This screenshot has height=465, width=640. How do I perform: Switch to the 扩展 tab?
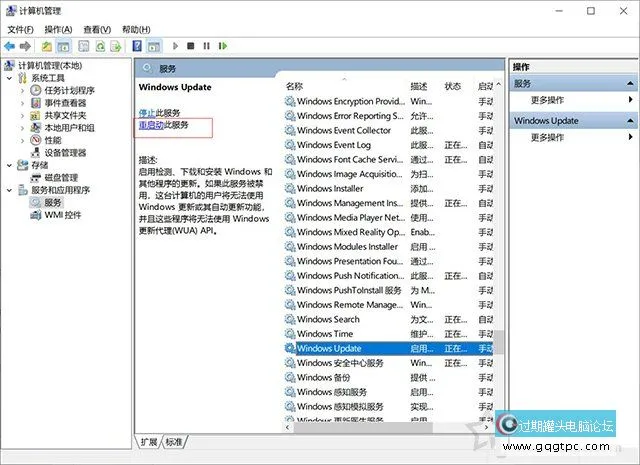(149, 442)
